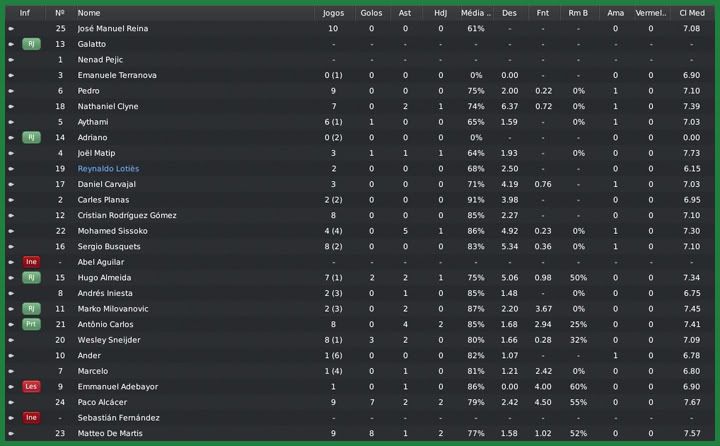The height and width of the screenshot is (446, 720).
Task: Open the Reynaldo Lotiès player link
Action: [x=108, y=169]
